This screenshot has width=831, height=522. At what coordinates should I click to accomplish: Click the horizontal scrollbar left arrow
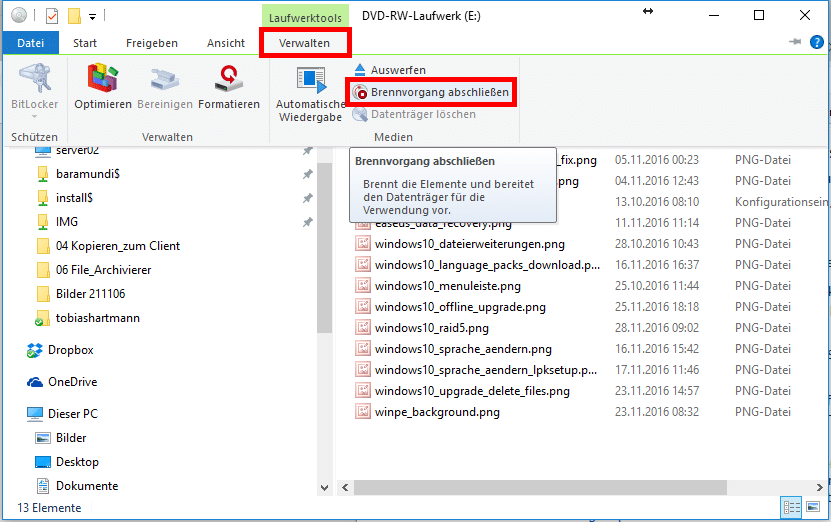345,487
